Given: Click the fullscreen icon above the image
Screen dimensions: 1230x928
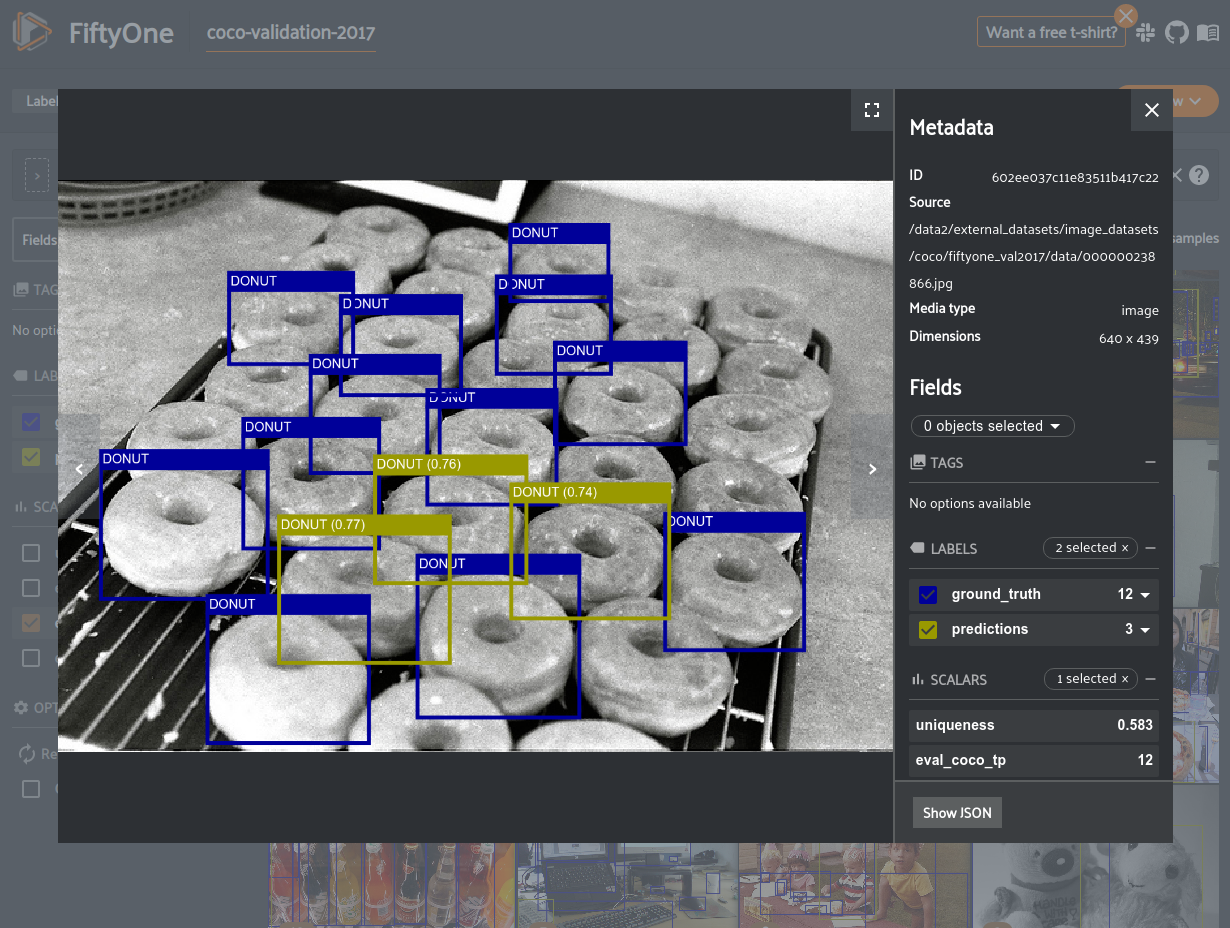Looking at the screenshot, I should click(x=871, y=110).
